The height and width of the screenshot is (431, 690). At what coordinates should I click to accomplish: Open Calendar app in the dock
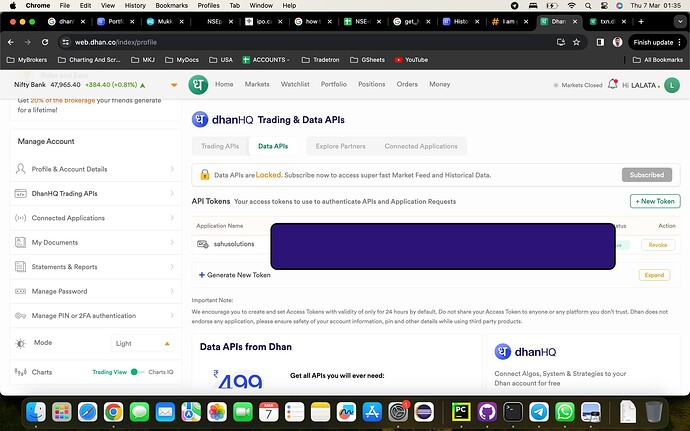click(268, 413)
